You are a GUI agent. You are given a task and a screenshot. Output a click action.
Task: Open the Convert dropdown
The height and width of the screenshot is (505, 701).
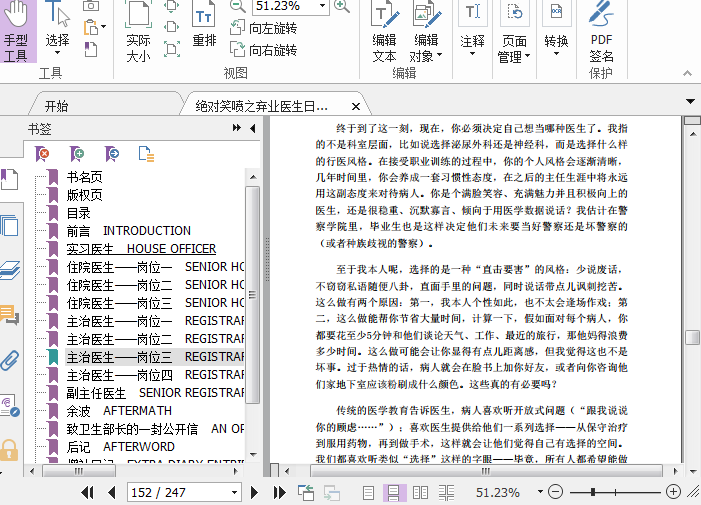pos(556,54)
